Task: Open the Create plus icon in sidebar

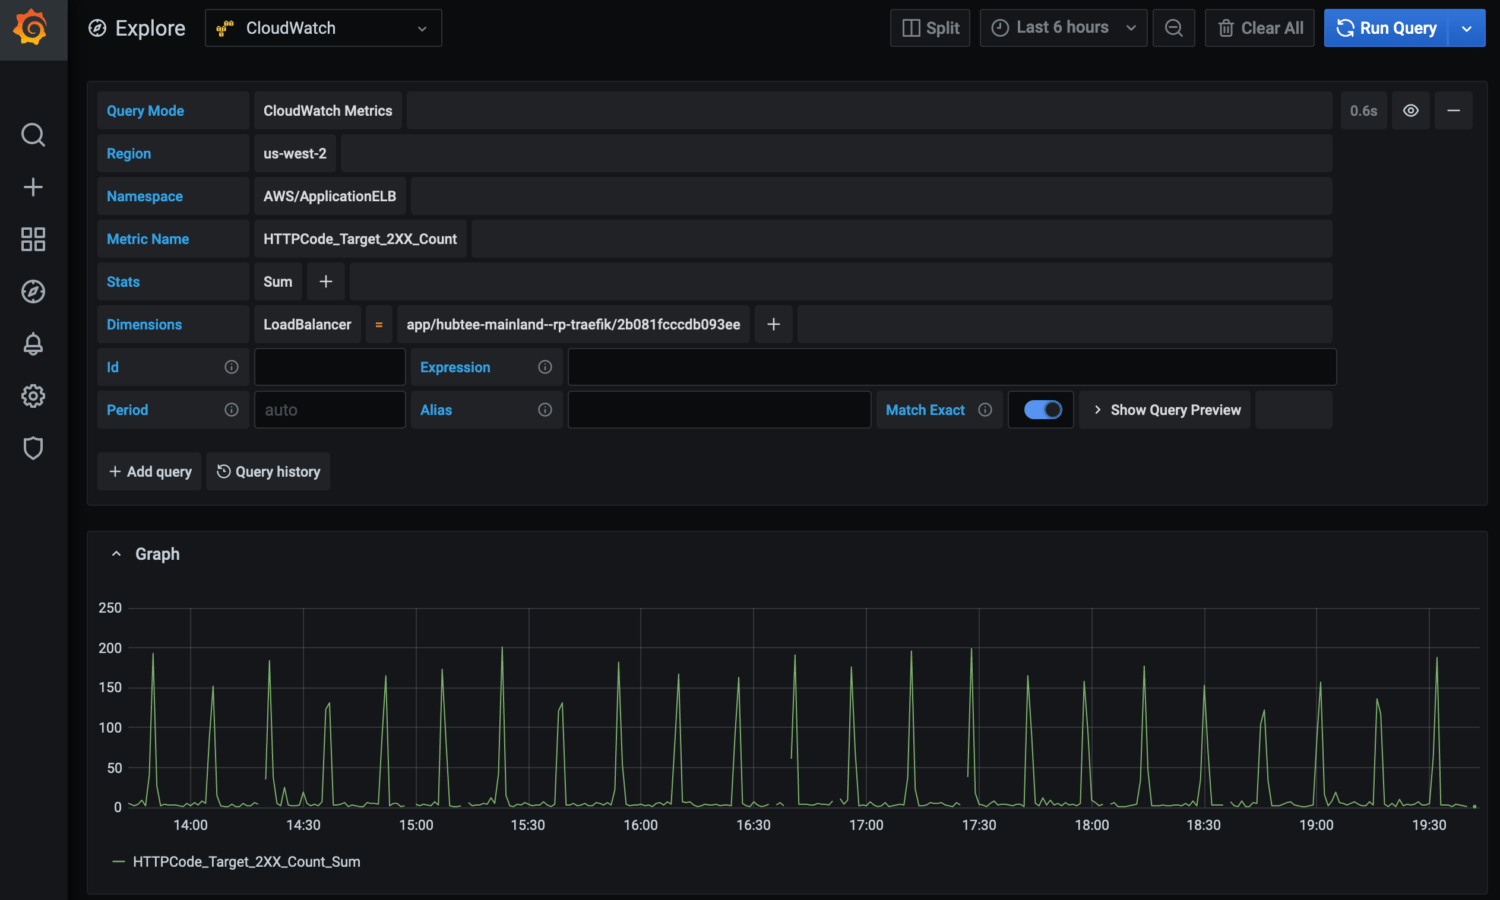Action: (33, 187)
